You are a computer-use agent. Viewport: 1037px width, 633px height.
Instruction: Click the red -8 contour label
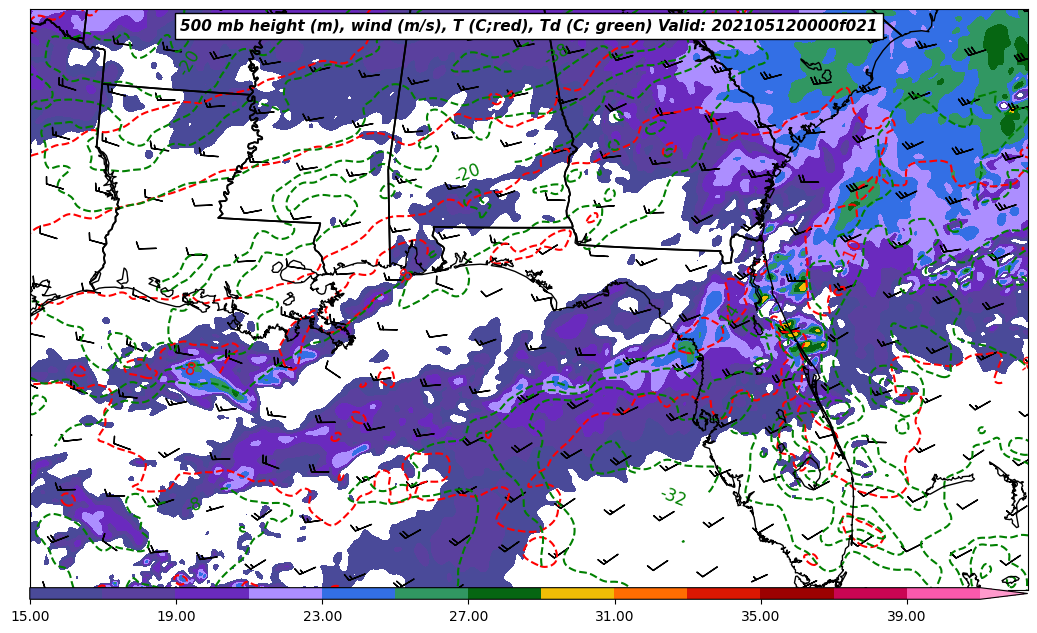pos(189,367)
